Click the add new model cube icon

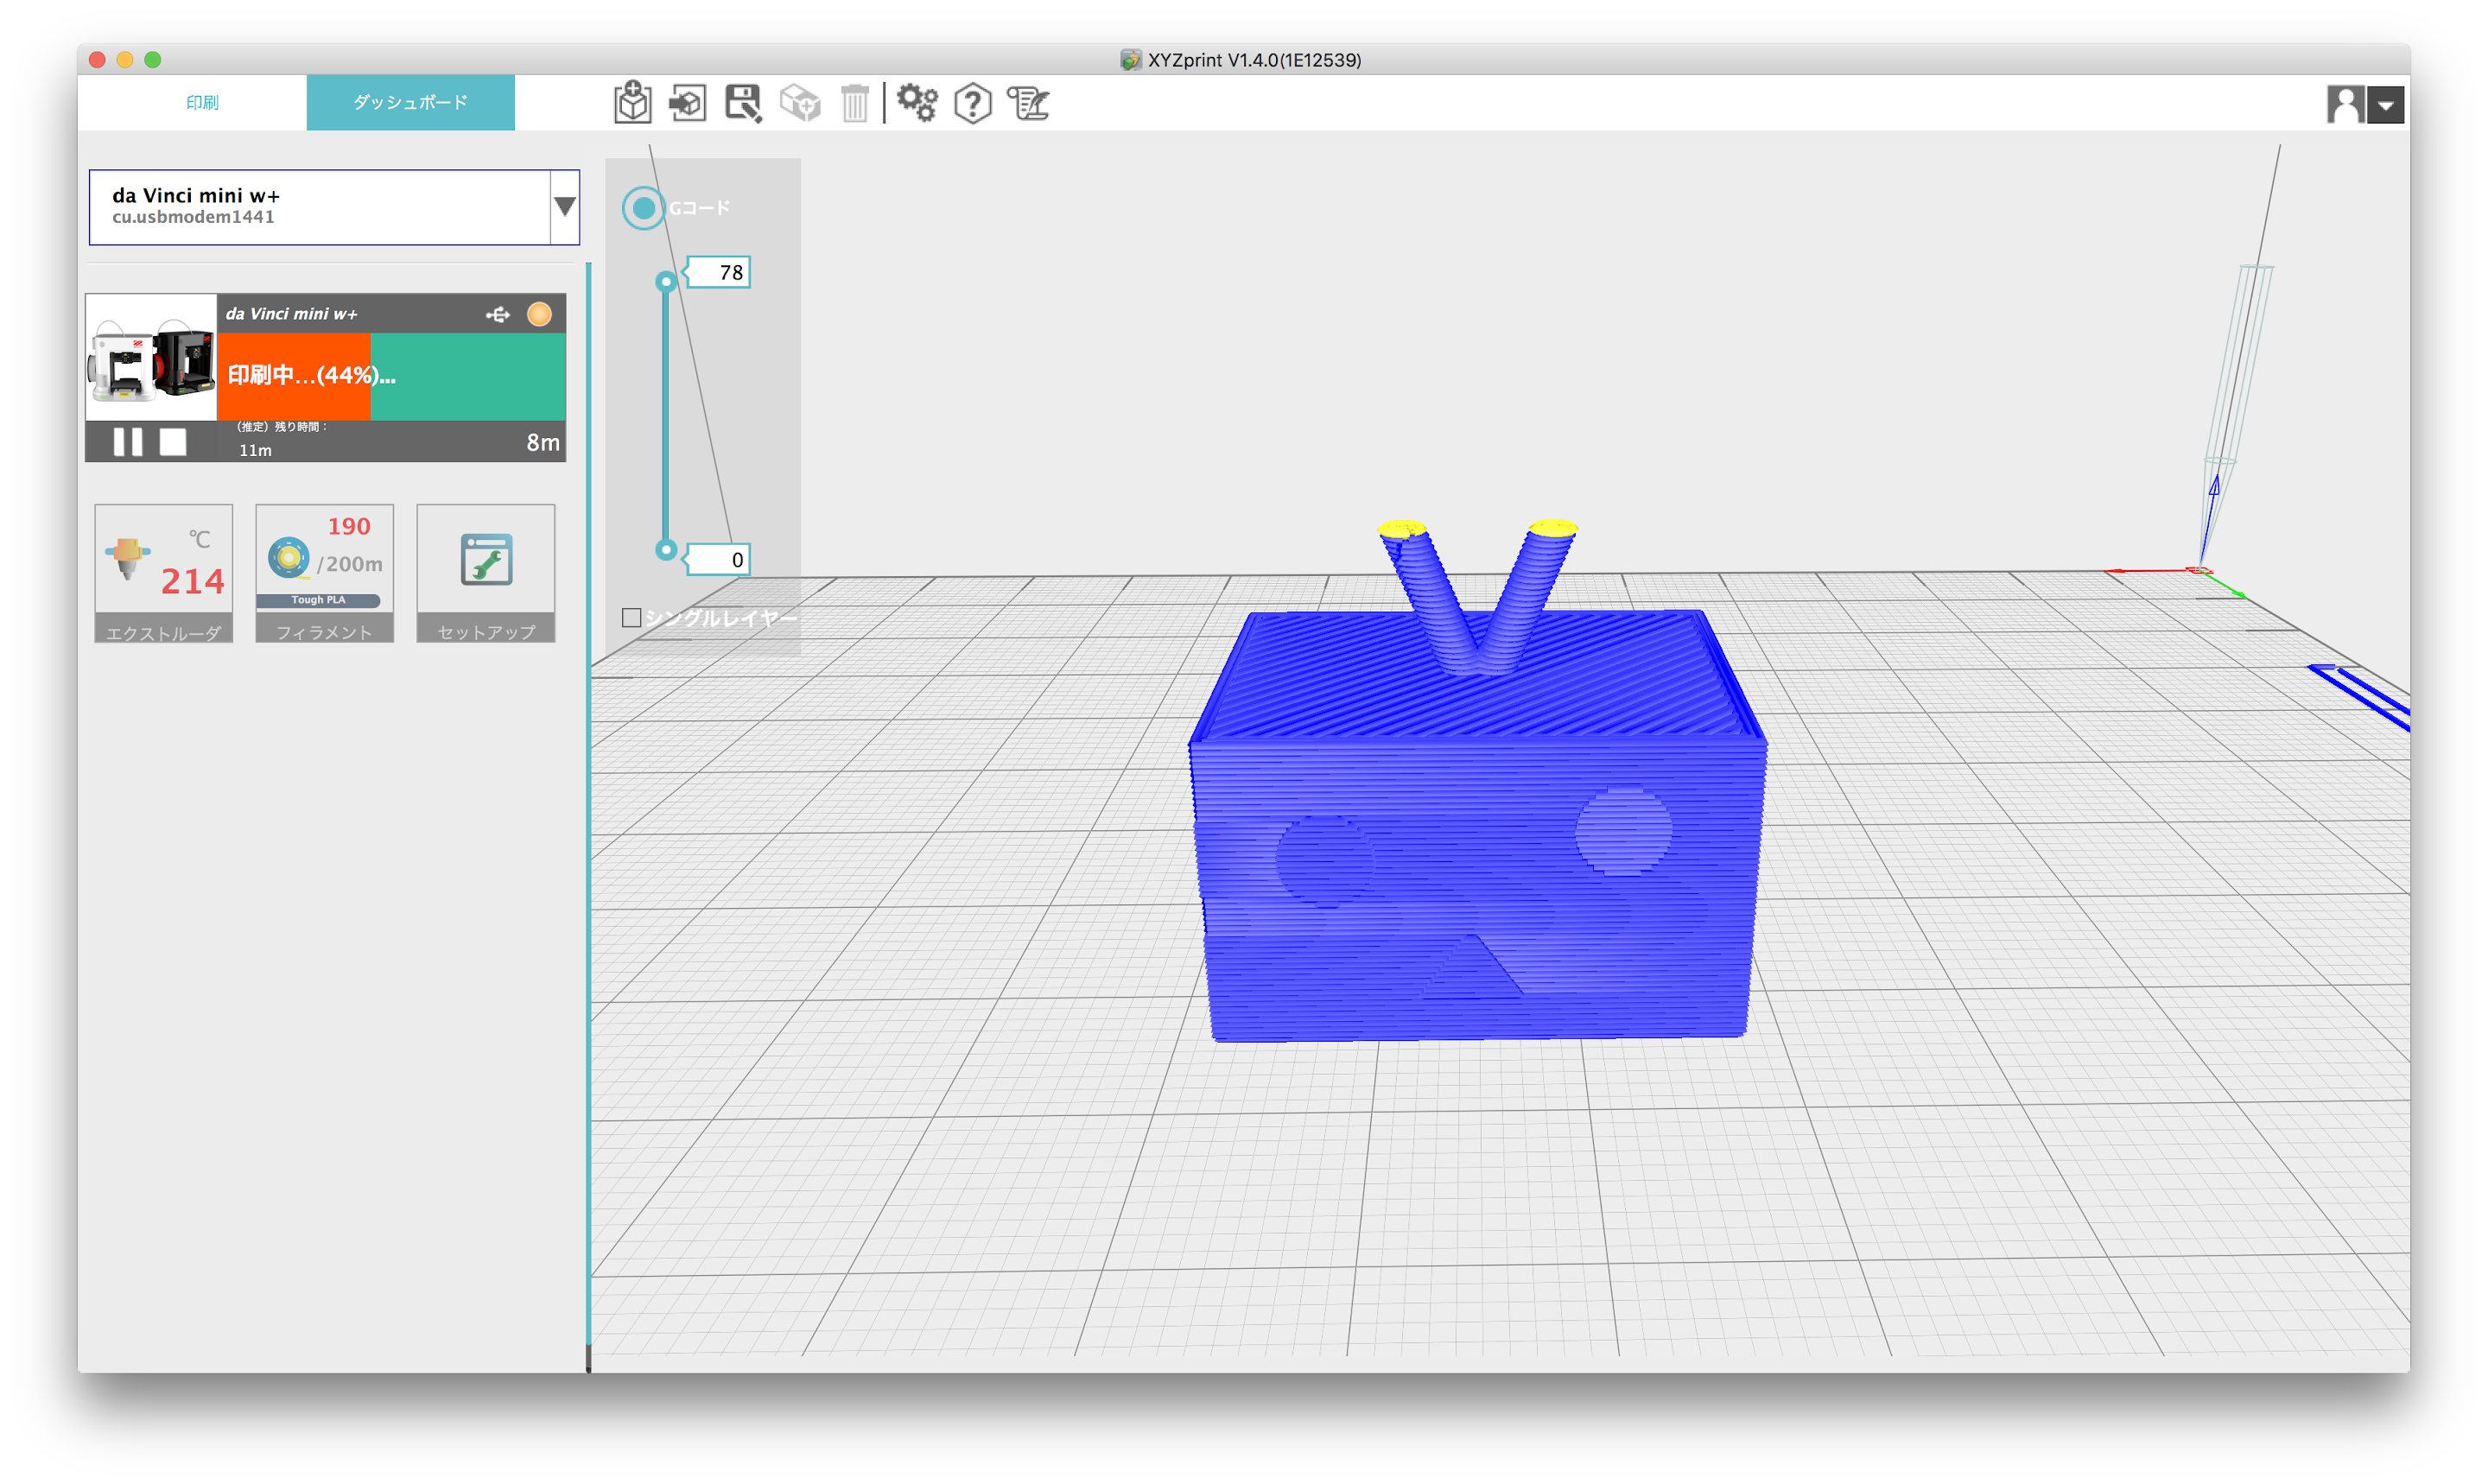(632, 103)
